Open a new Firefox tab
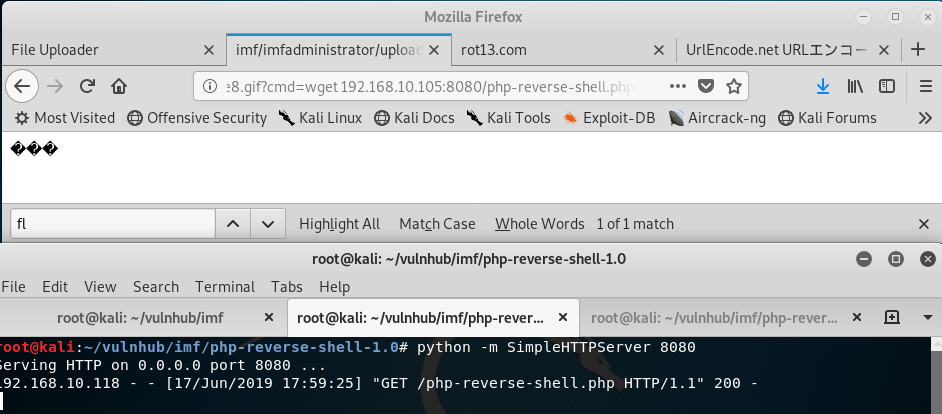Image resolution: width=942 pixels, height=414 pixels. 918,49
